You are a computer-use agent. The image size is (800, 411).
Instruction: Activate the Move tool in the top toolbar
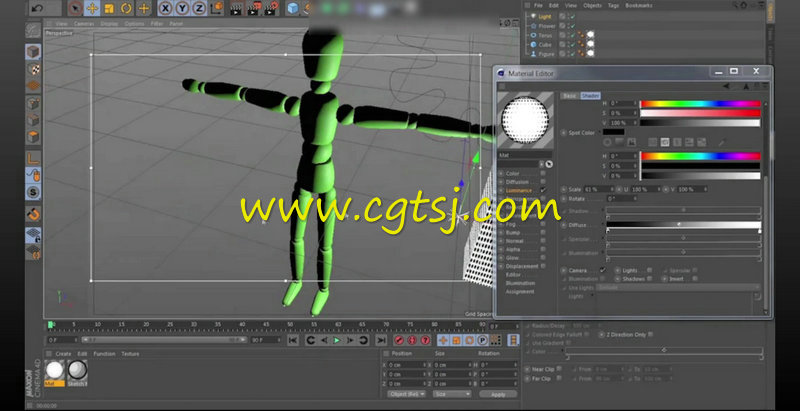coord(92,8)
